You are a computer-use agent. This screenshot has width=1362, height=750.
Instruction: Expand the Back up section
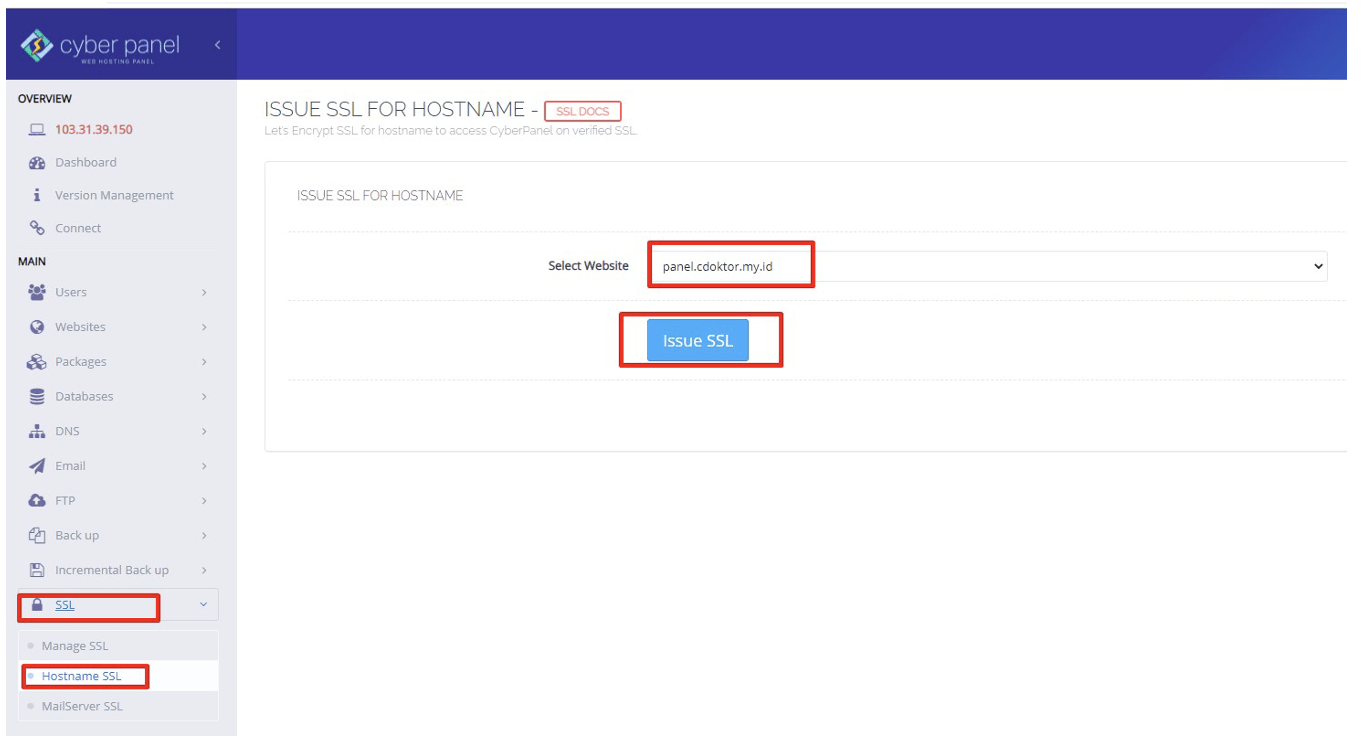pos(75,535)
